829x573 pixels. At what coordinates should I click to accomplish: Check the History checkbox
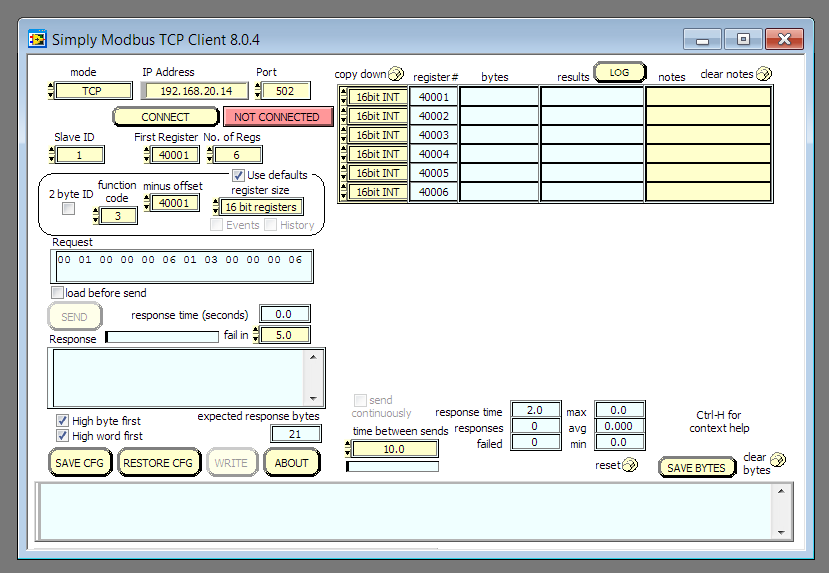[270, 225]
